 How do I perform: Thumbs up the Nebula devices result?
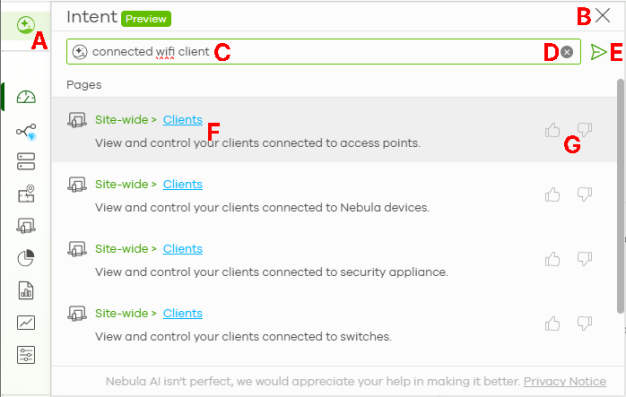(x=553, y=195)
